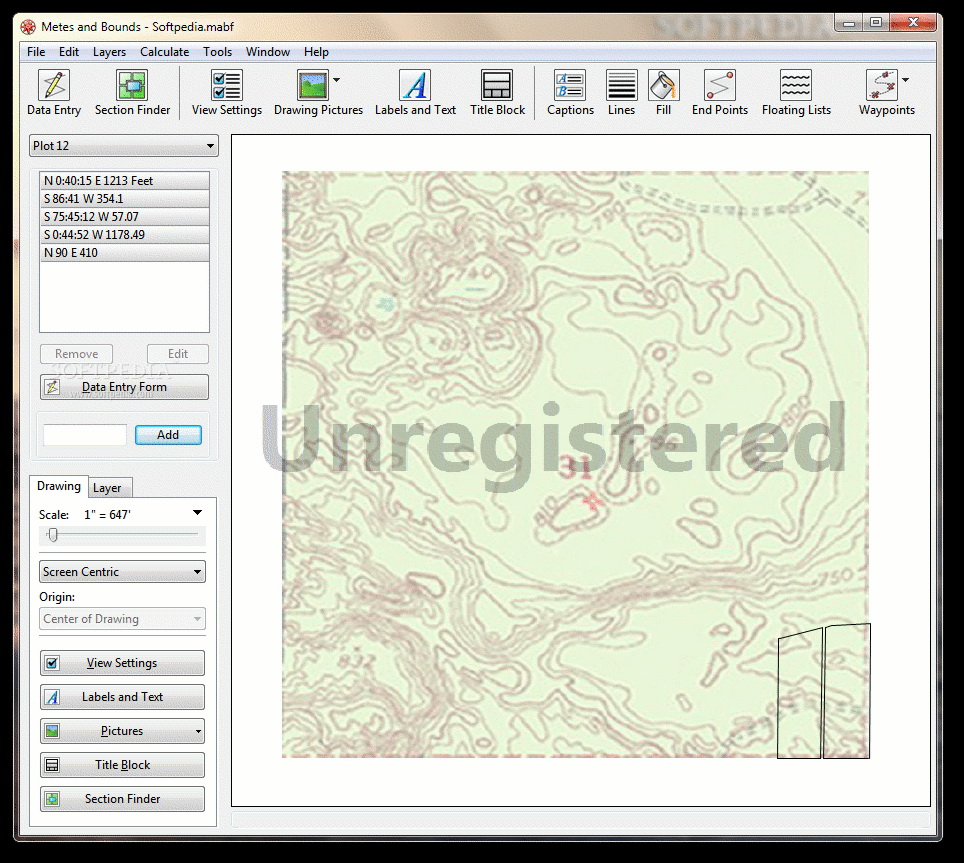Click the Data Entry Form button

(124, 387)
